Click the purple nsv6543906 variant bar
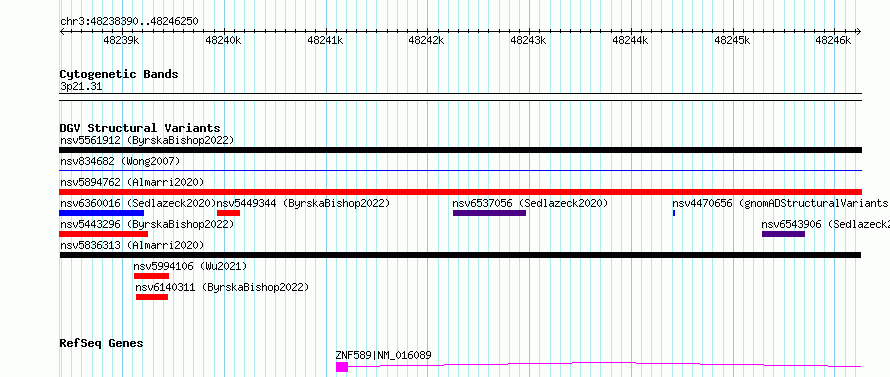This screenshot has width=890, height=377. click(x=783, y=234)
